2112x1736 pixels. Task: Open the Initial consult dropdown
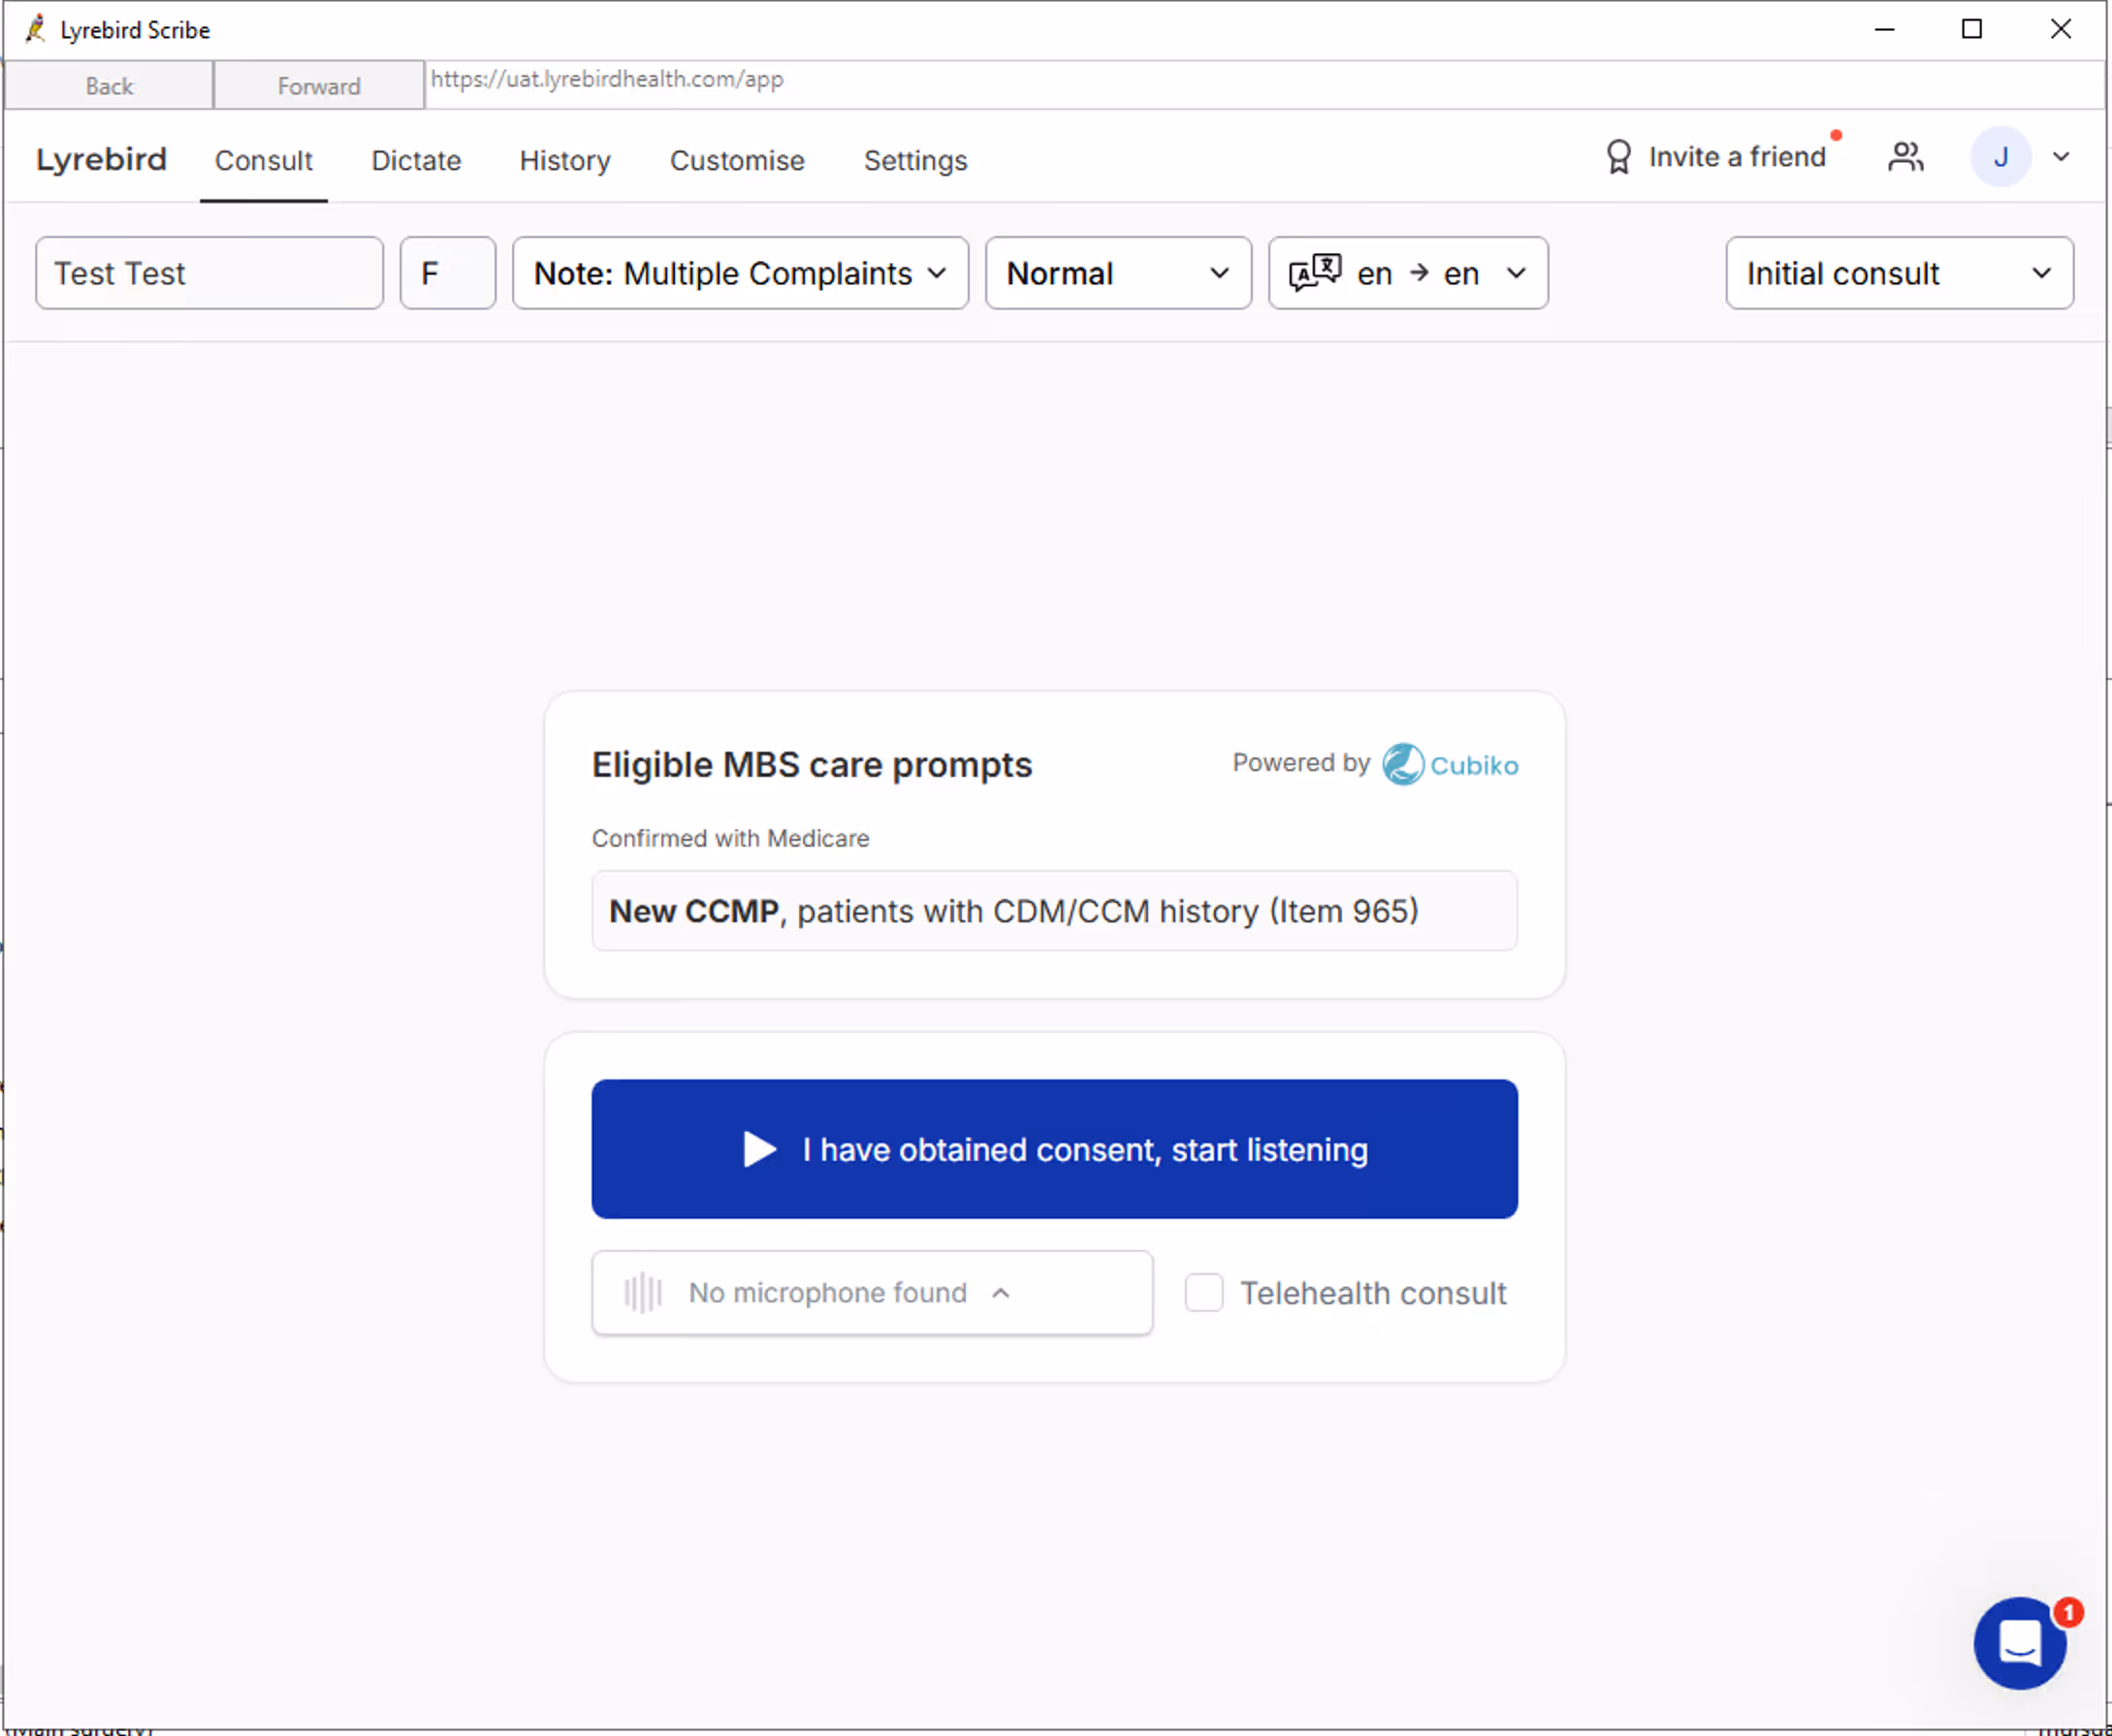(1898, 273)
